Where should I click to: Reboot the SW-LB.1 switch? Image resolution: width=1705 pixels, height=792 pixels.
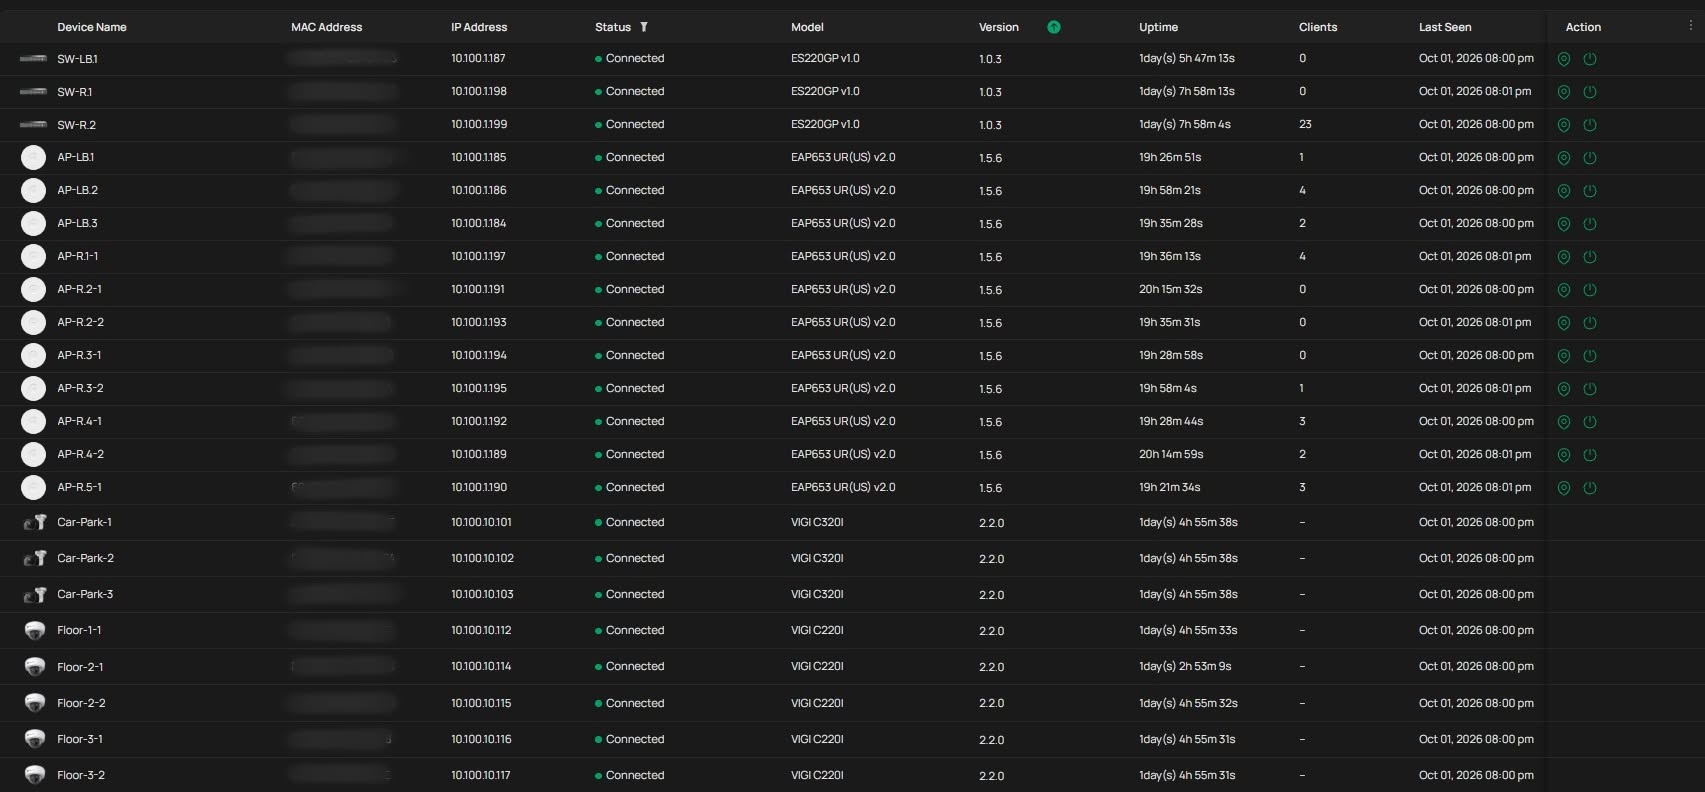pos(1590,59)
